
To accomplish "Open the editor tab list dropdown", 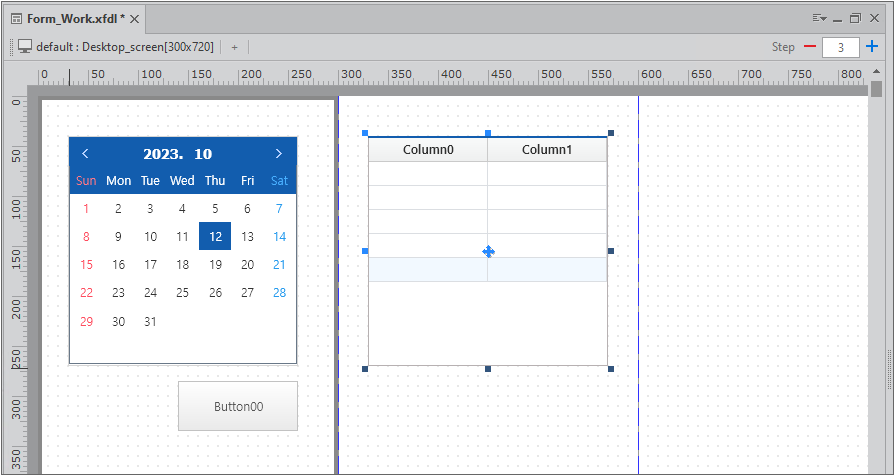I will coord(819,18).
